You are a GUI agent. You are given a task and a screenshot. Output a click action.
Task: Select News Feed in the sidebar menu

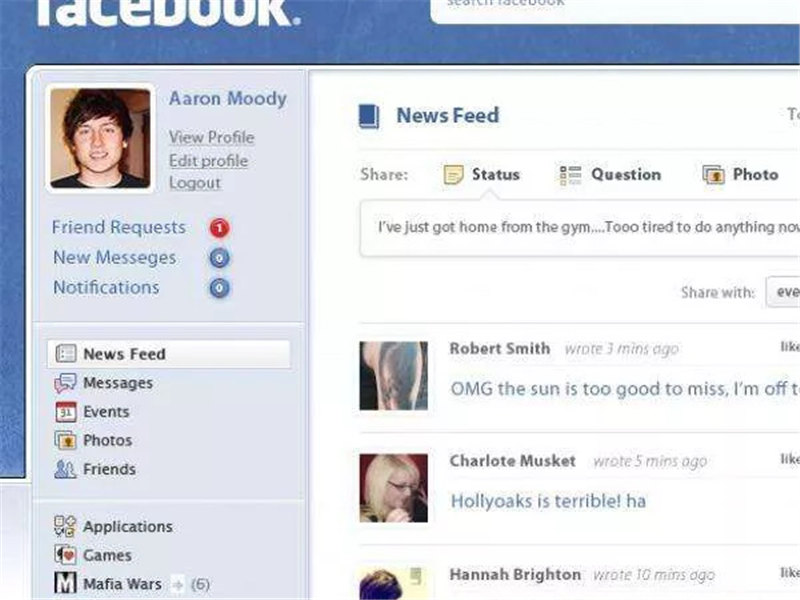pos(169,354)
